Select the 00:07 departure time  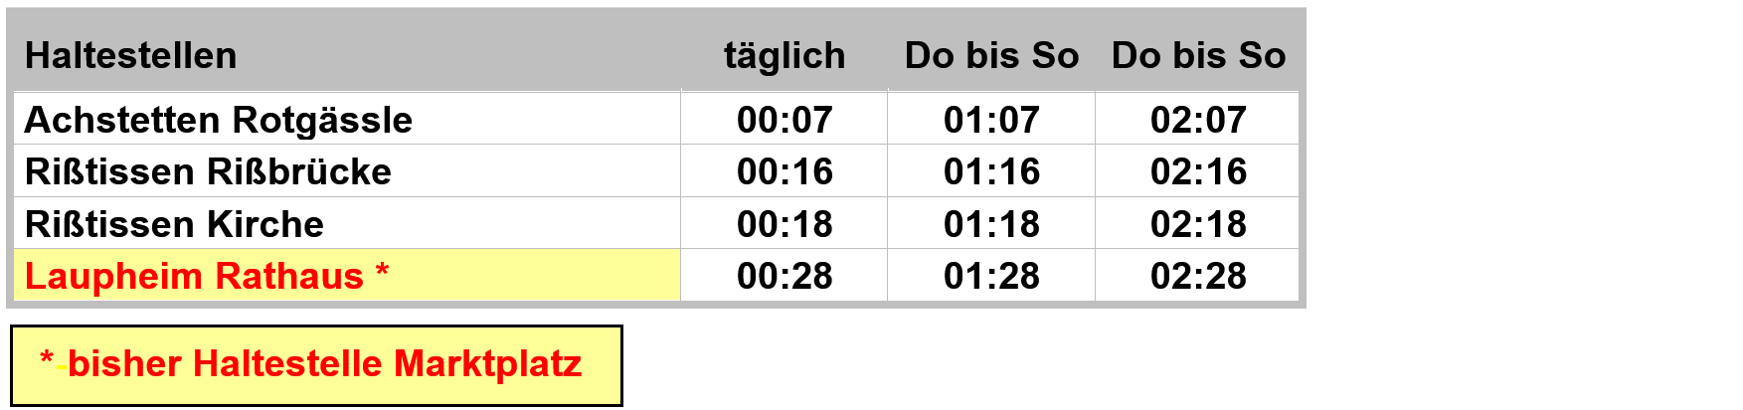[785, 120]
